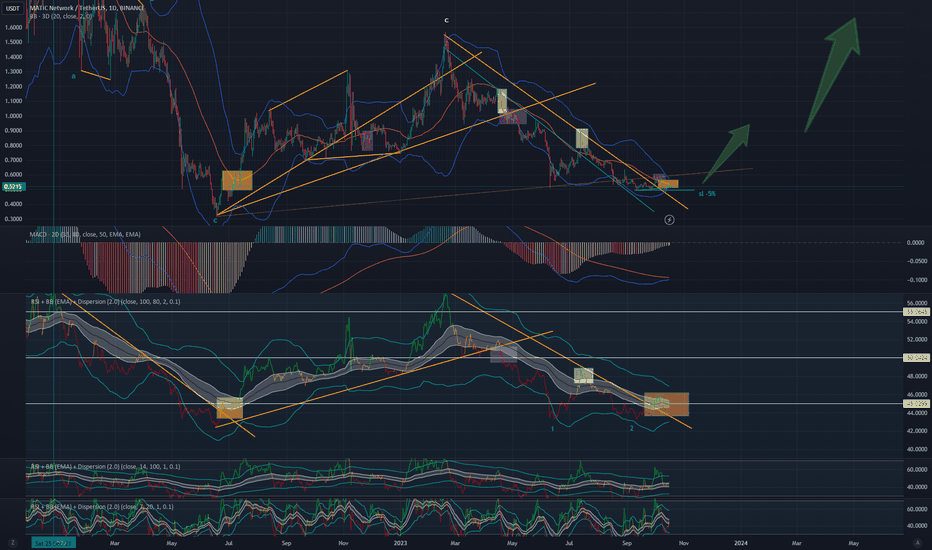Screen dimensions: 932x550
Task: Select the BB 3D (20, close, 2, 0) indicator legend
Action: click(60, 17)
